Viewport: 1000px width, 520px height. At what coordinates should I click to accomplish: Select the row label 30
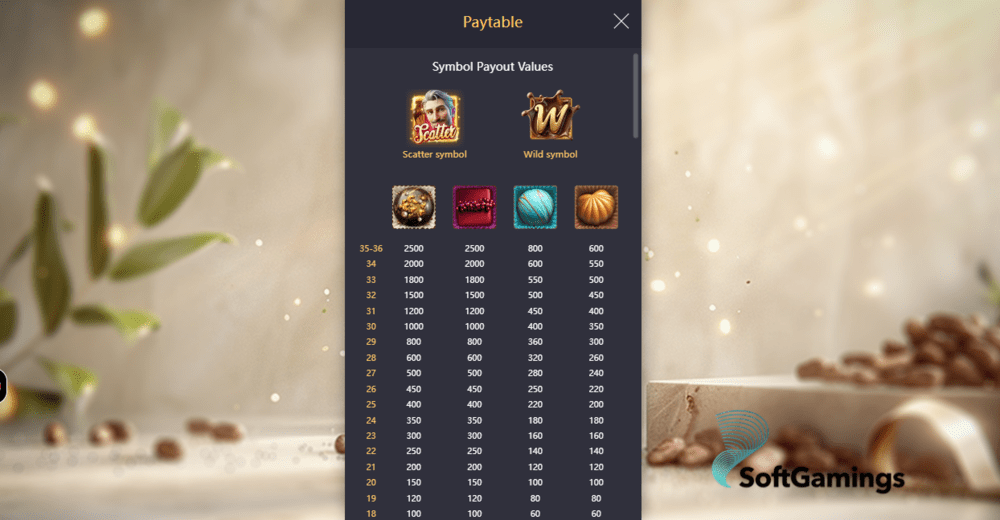[371, 326]
